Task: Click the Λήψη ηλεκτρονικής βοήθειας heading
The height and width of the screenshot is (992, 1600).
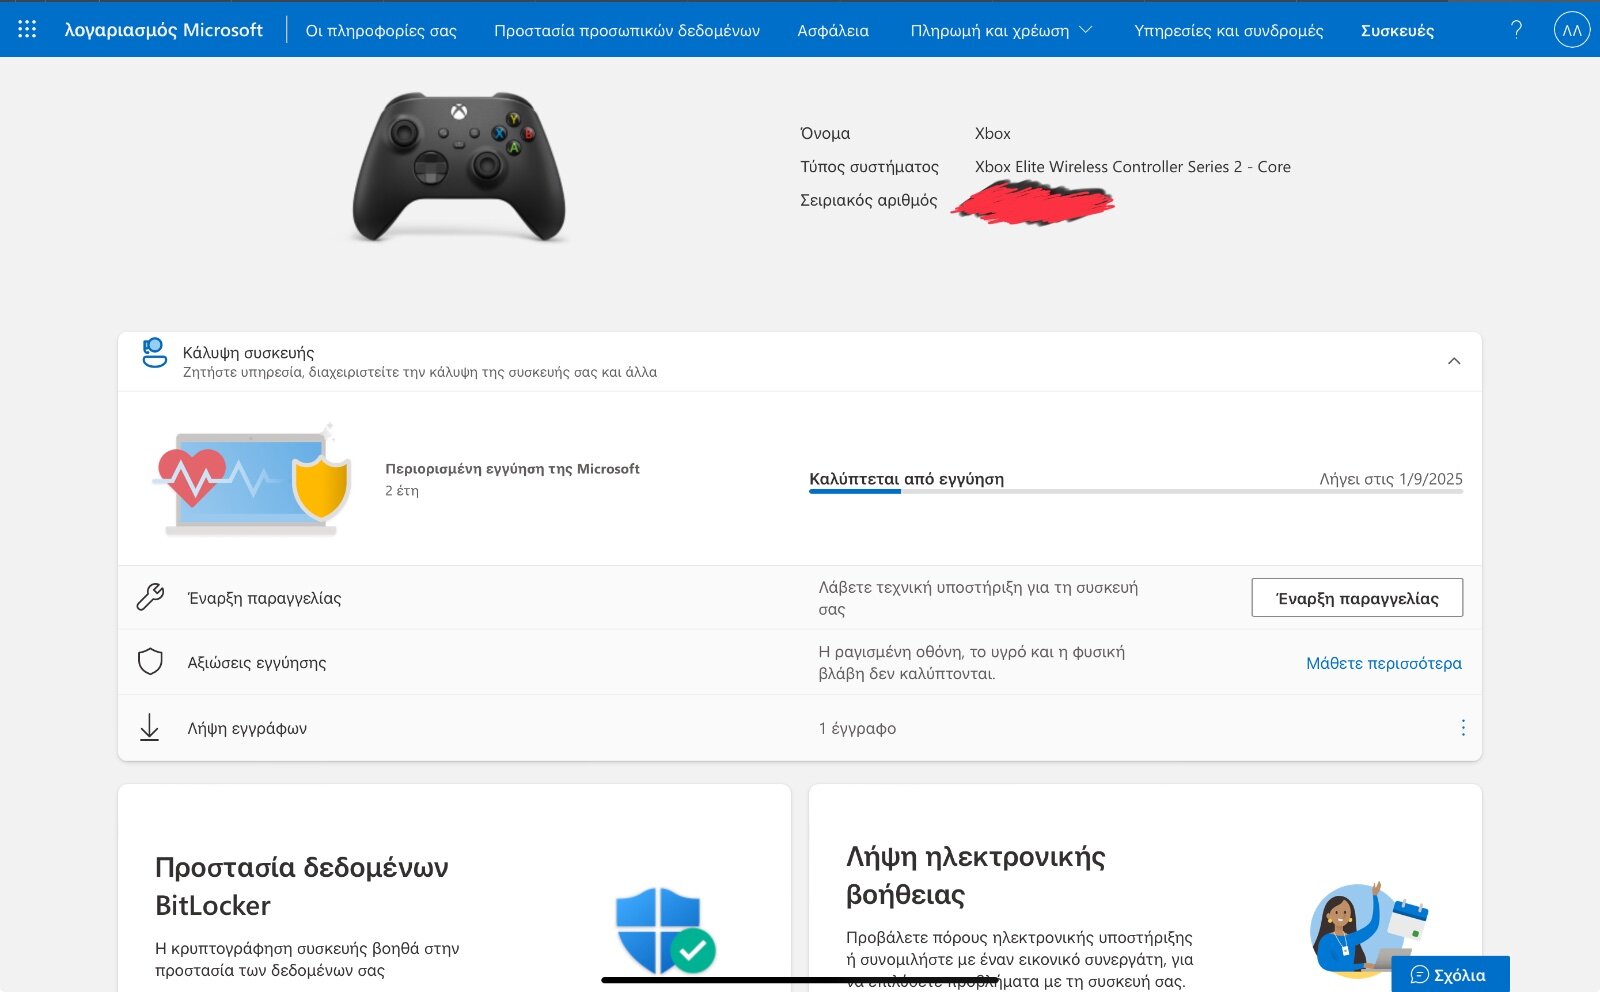Action: (976, 875)
